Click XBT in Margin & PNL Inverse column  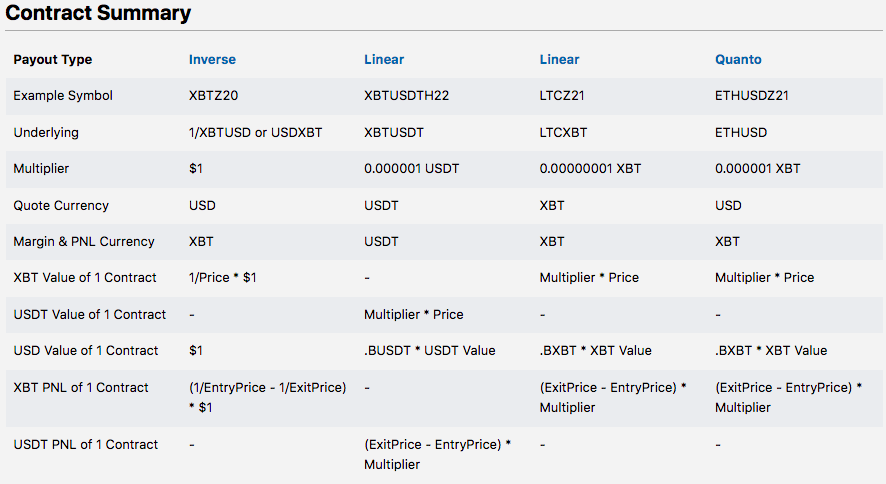(201, 242)
